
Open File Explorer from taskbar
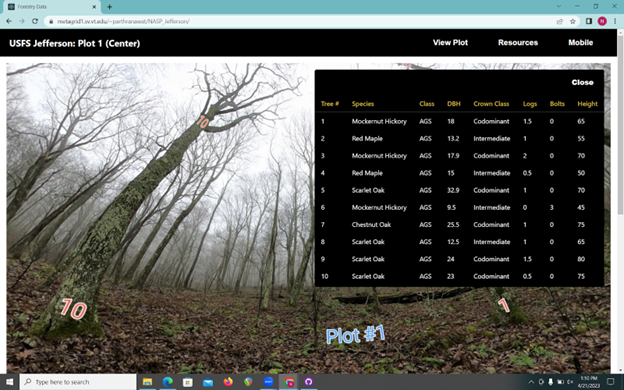click(147, 382)
